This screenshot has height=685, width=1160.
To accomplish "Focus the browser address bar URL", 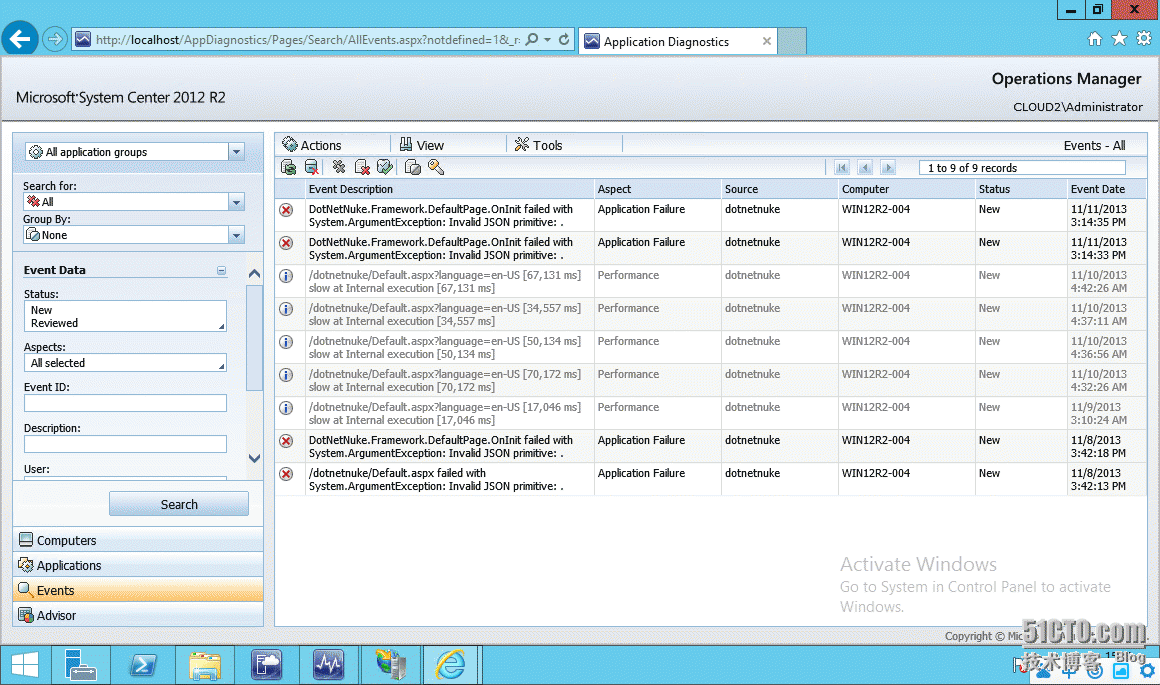I will (308, 40).
